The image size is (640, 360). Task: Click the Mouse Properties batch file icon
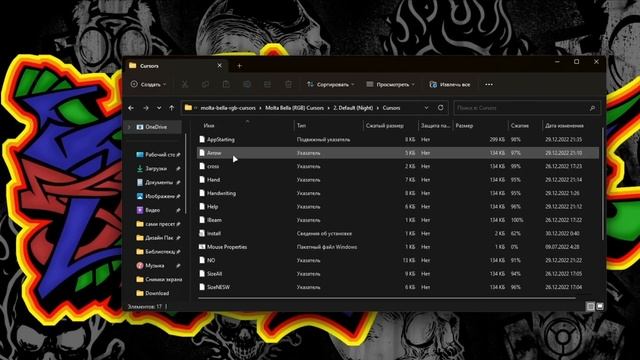tap(202, 247)
